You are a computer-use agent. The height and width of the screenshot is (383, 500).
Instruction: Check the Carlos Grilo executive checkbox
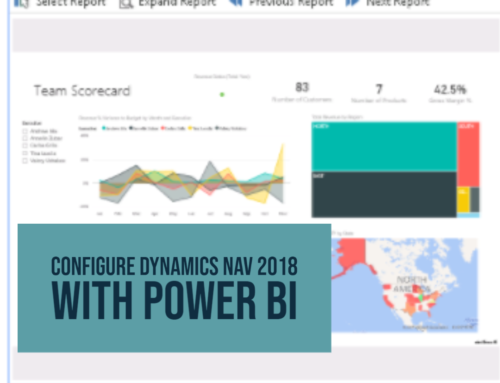tap(25, 145)
